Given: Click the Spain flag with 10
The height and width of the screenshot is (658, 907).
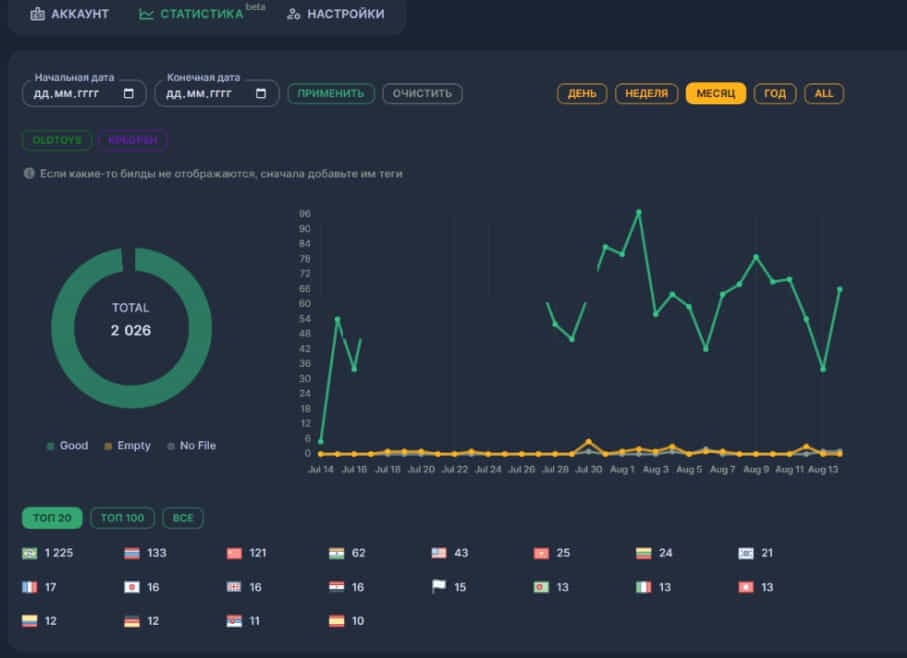Looking at the screenshot, I should pos(337,621).
